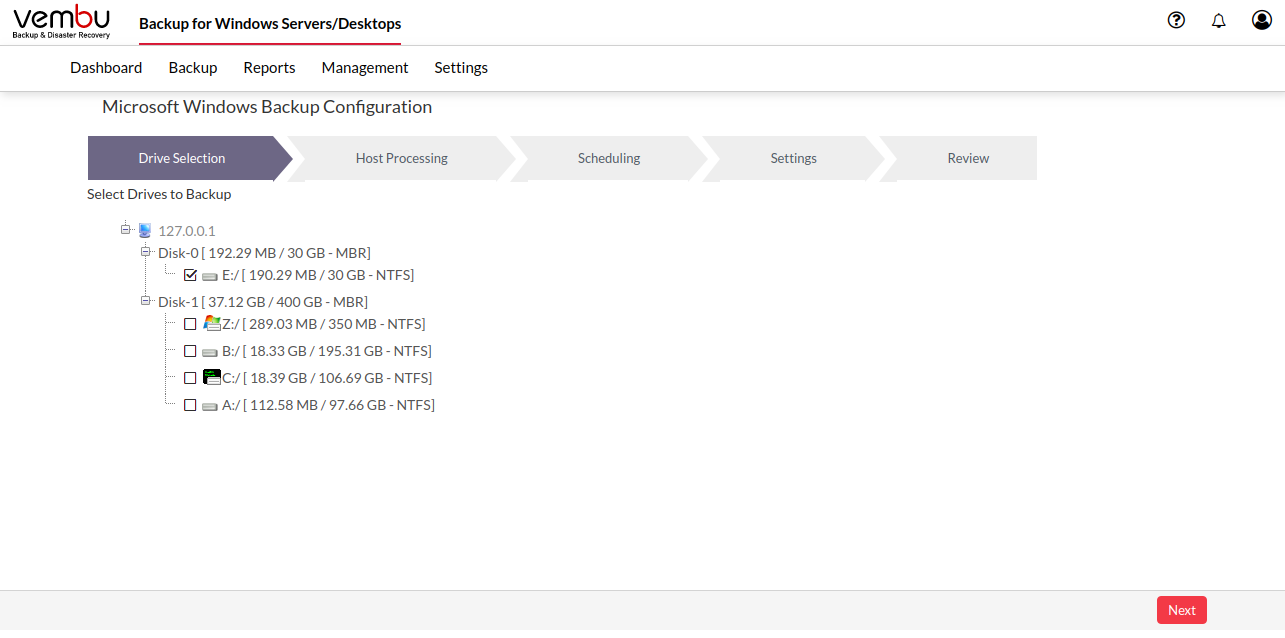Collapse the 127.0.0.1 host node
The width and height of the screenshot is (1285, 638).
click(x=125, y=229)
